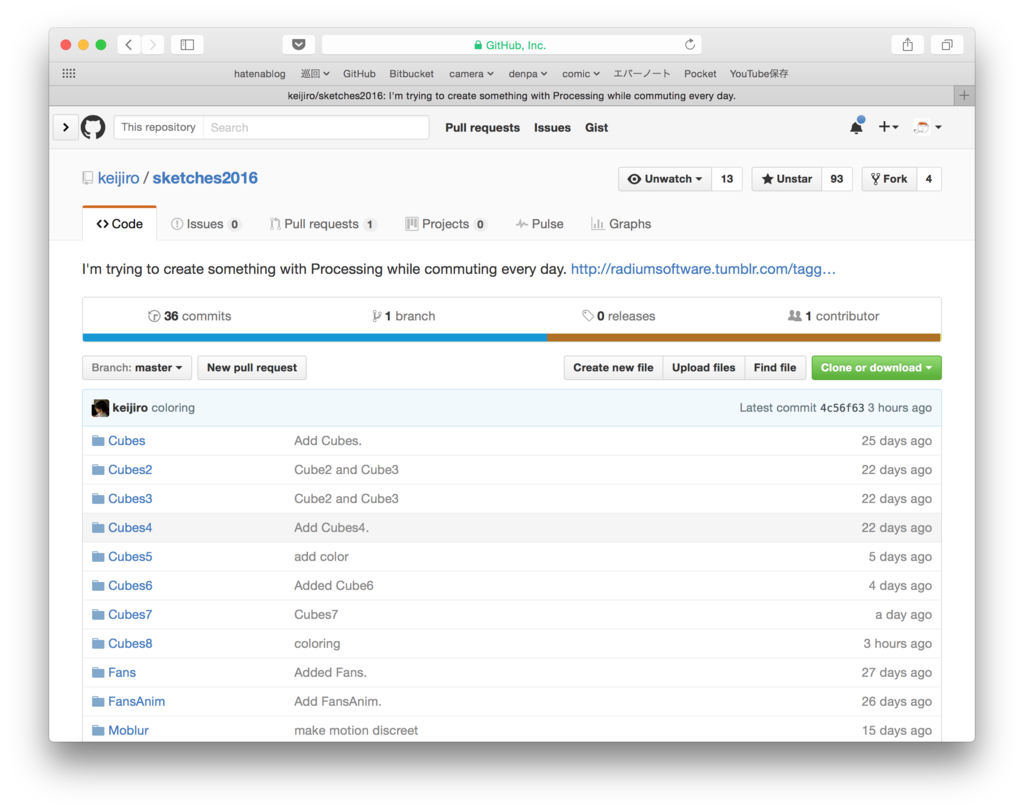Open the 'make motion discreet' commit message

coord(356,730)
